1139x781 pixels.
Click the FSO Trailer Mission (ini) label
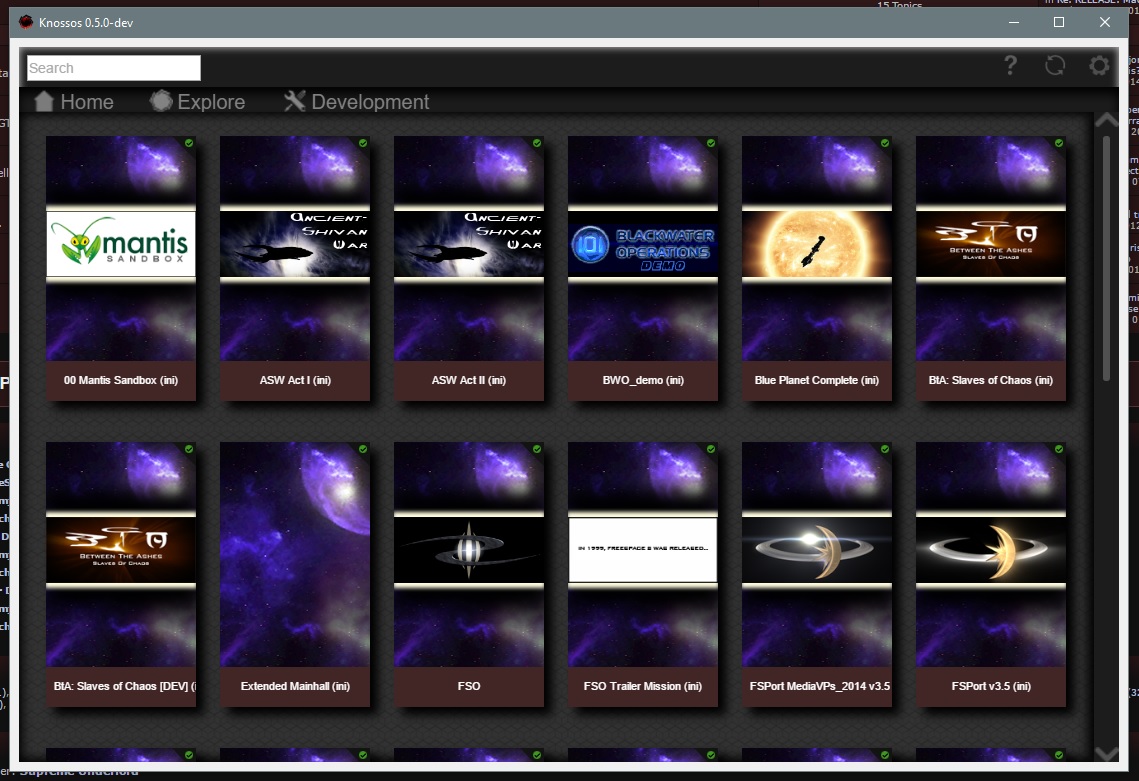(x=643, y=686)
